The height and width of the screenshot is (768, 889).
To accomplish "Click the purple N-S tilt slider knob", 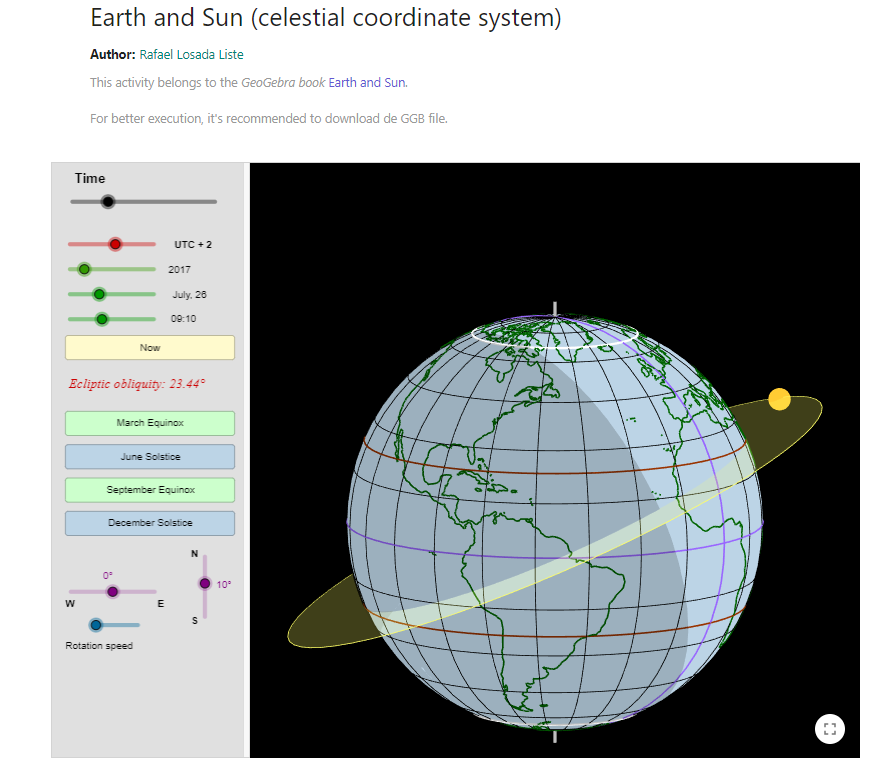I will [x=205, y=583].
